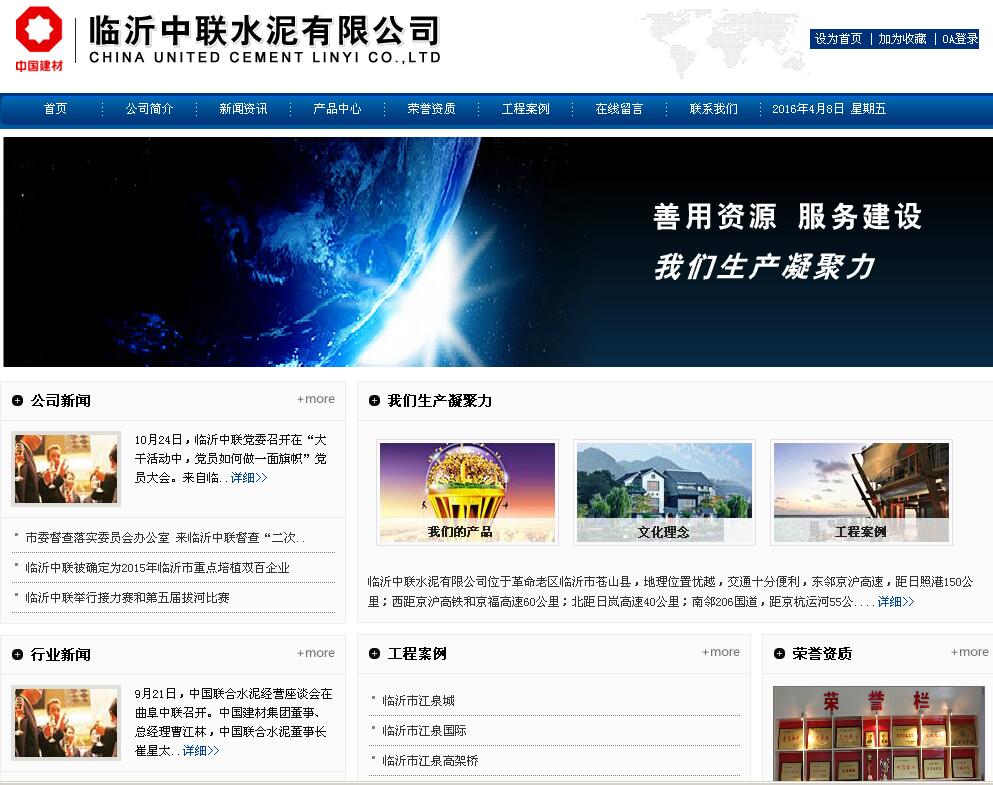The image size is (993, 785).
Task: Go to 产品中心 navigation item
Action: 337,109
